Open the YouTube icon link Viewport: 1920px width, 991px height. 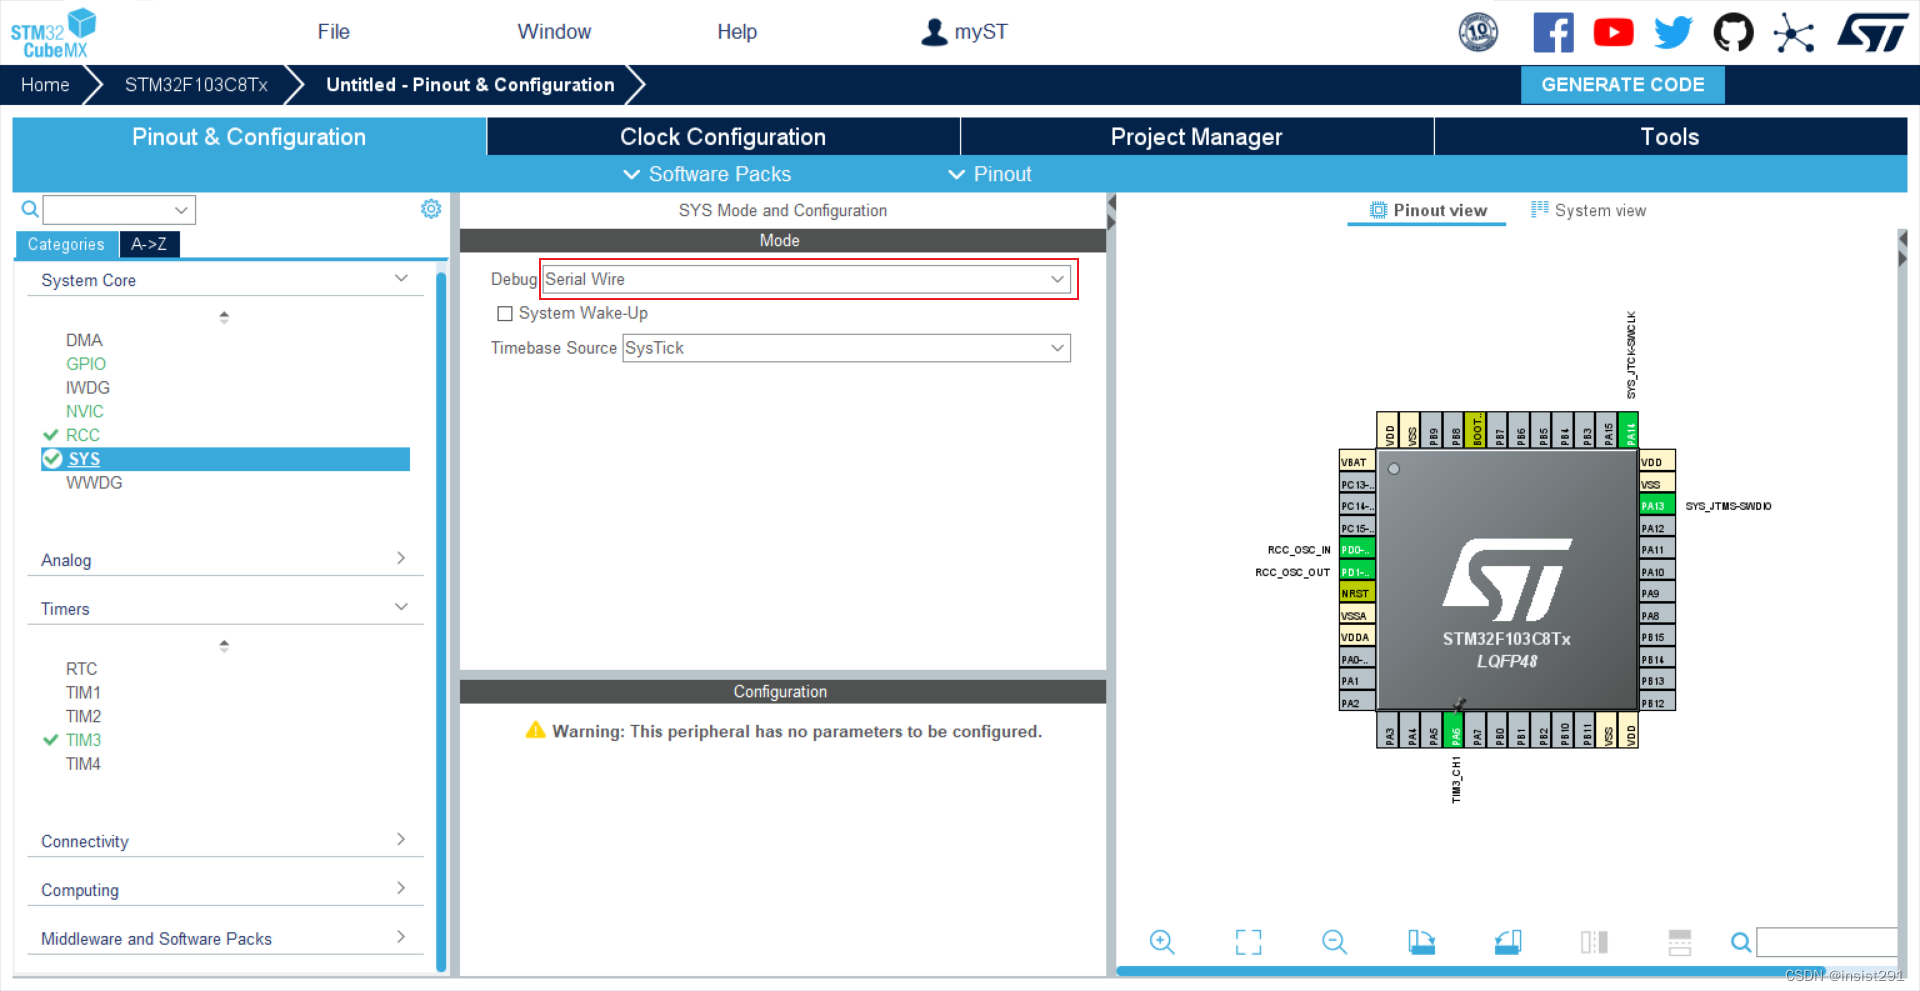pos(1613,32)
